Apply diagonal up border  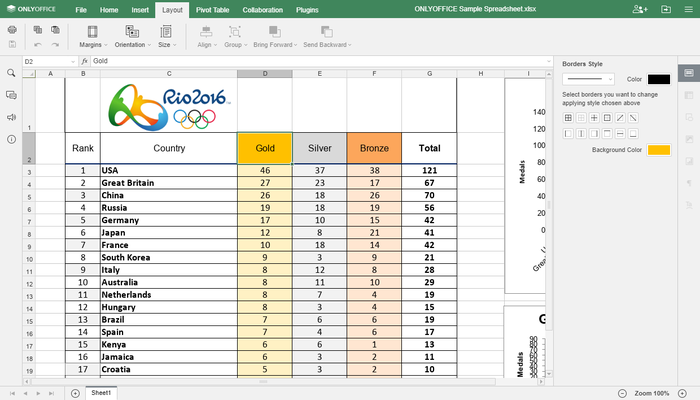coord(620,118)
